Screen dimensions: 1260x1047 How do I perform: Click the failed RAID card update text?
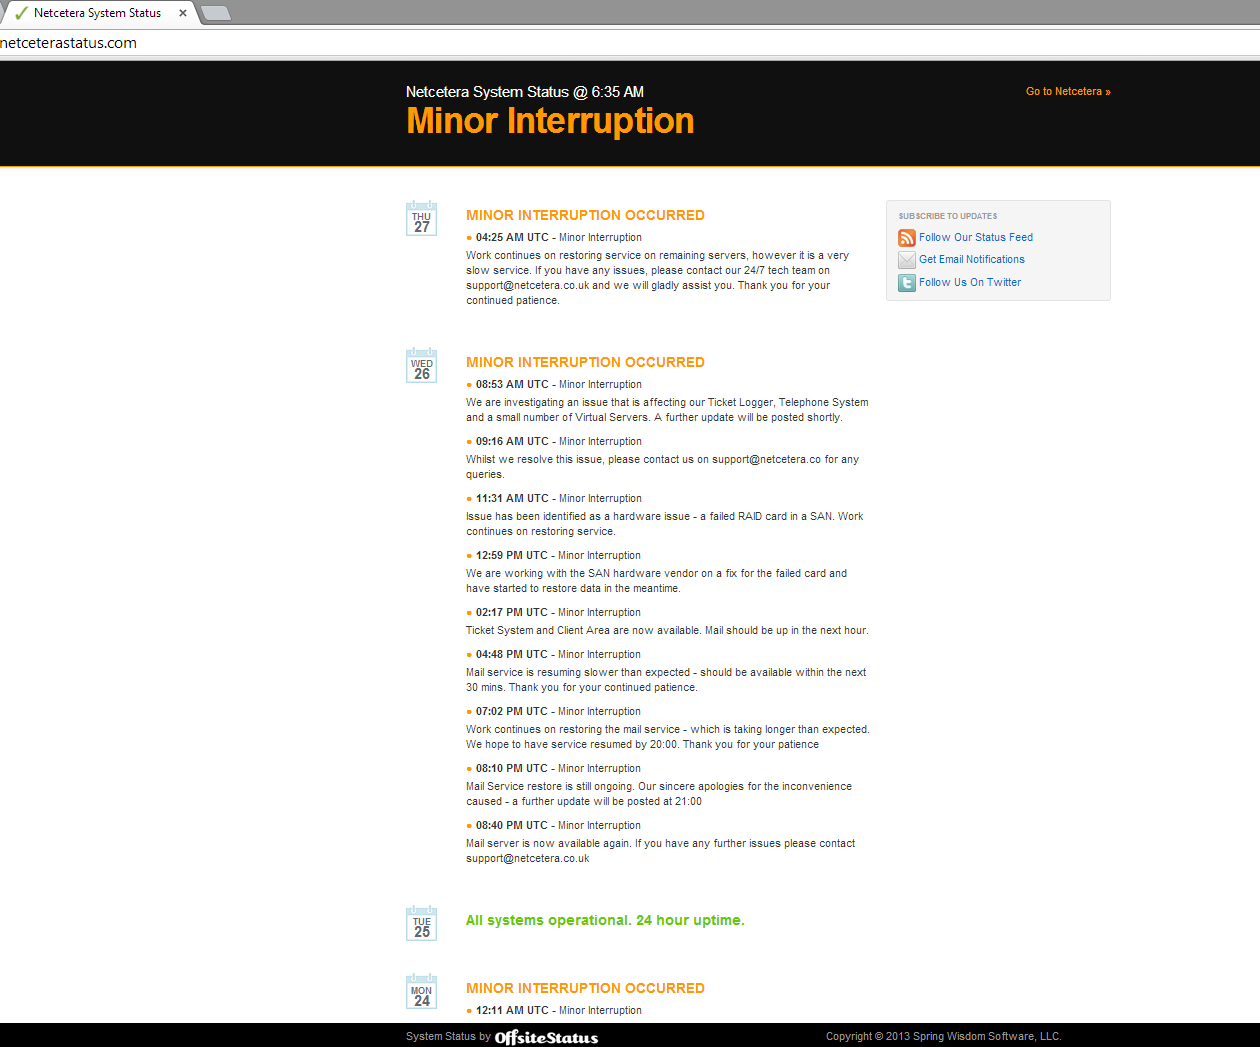[x=665, y=524]
